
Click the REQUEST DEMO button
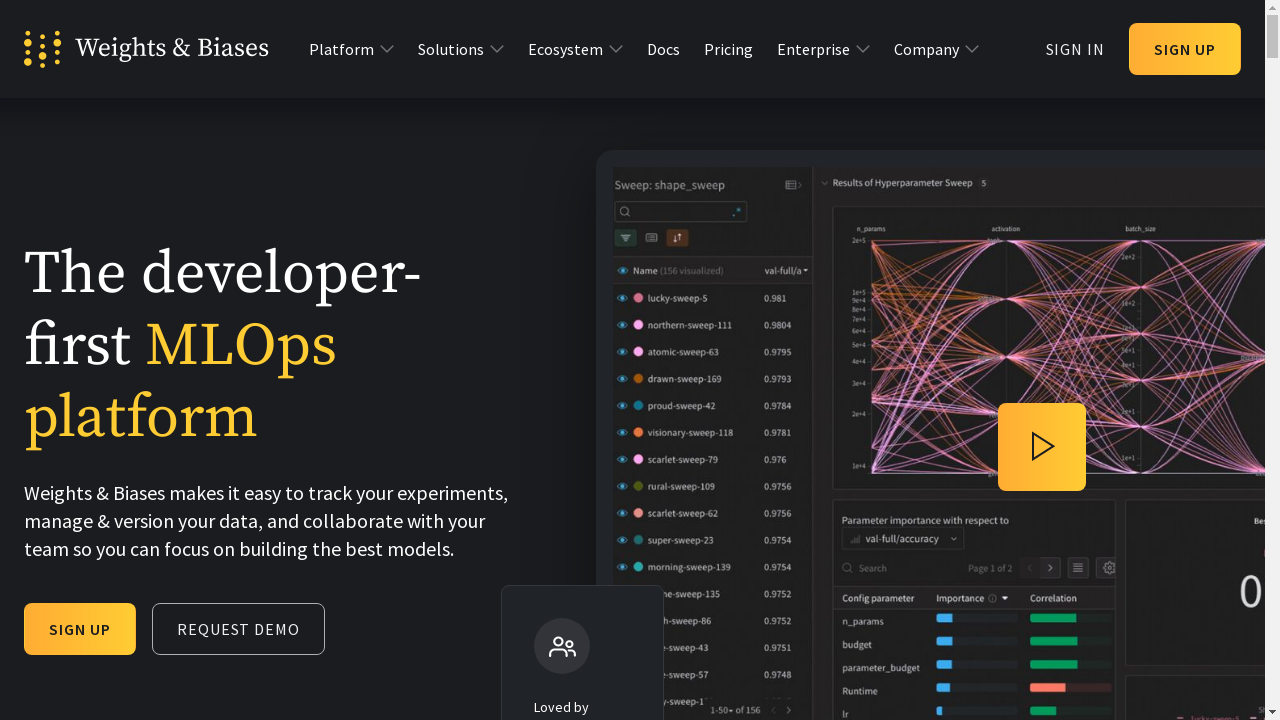pyautogui.click(x=238, y=629)
